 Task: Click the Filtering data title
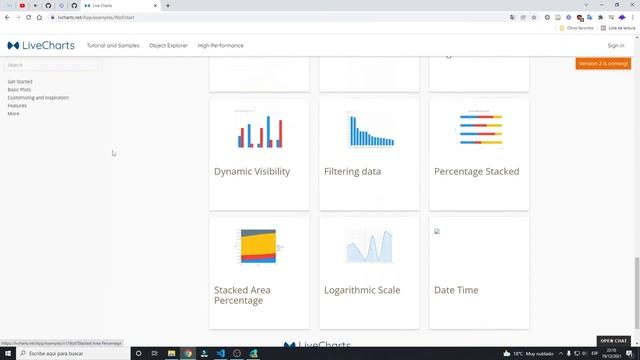tap(352, 171)
